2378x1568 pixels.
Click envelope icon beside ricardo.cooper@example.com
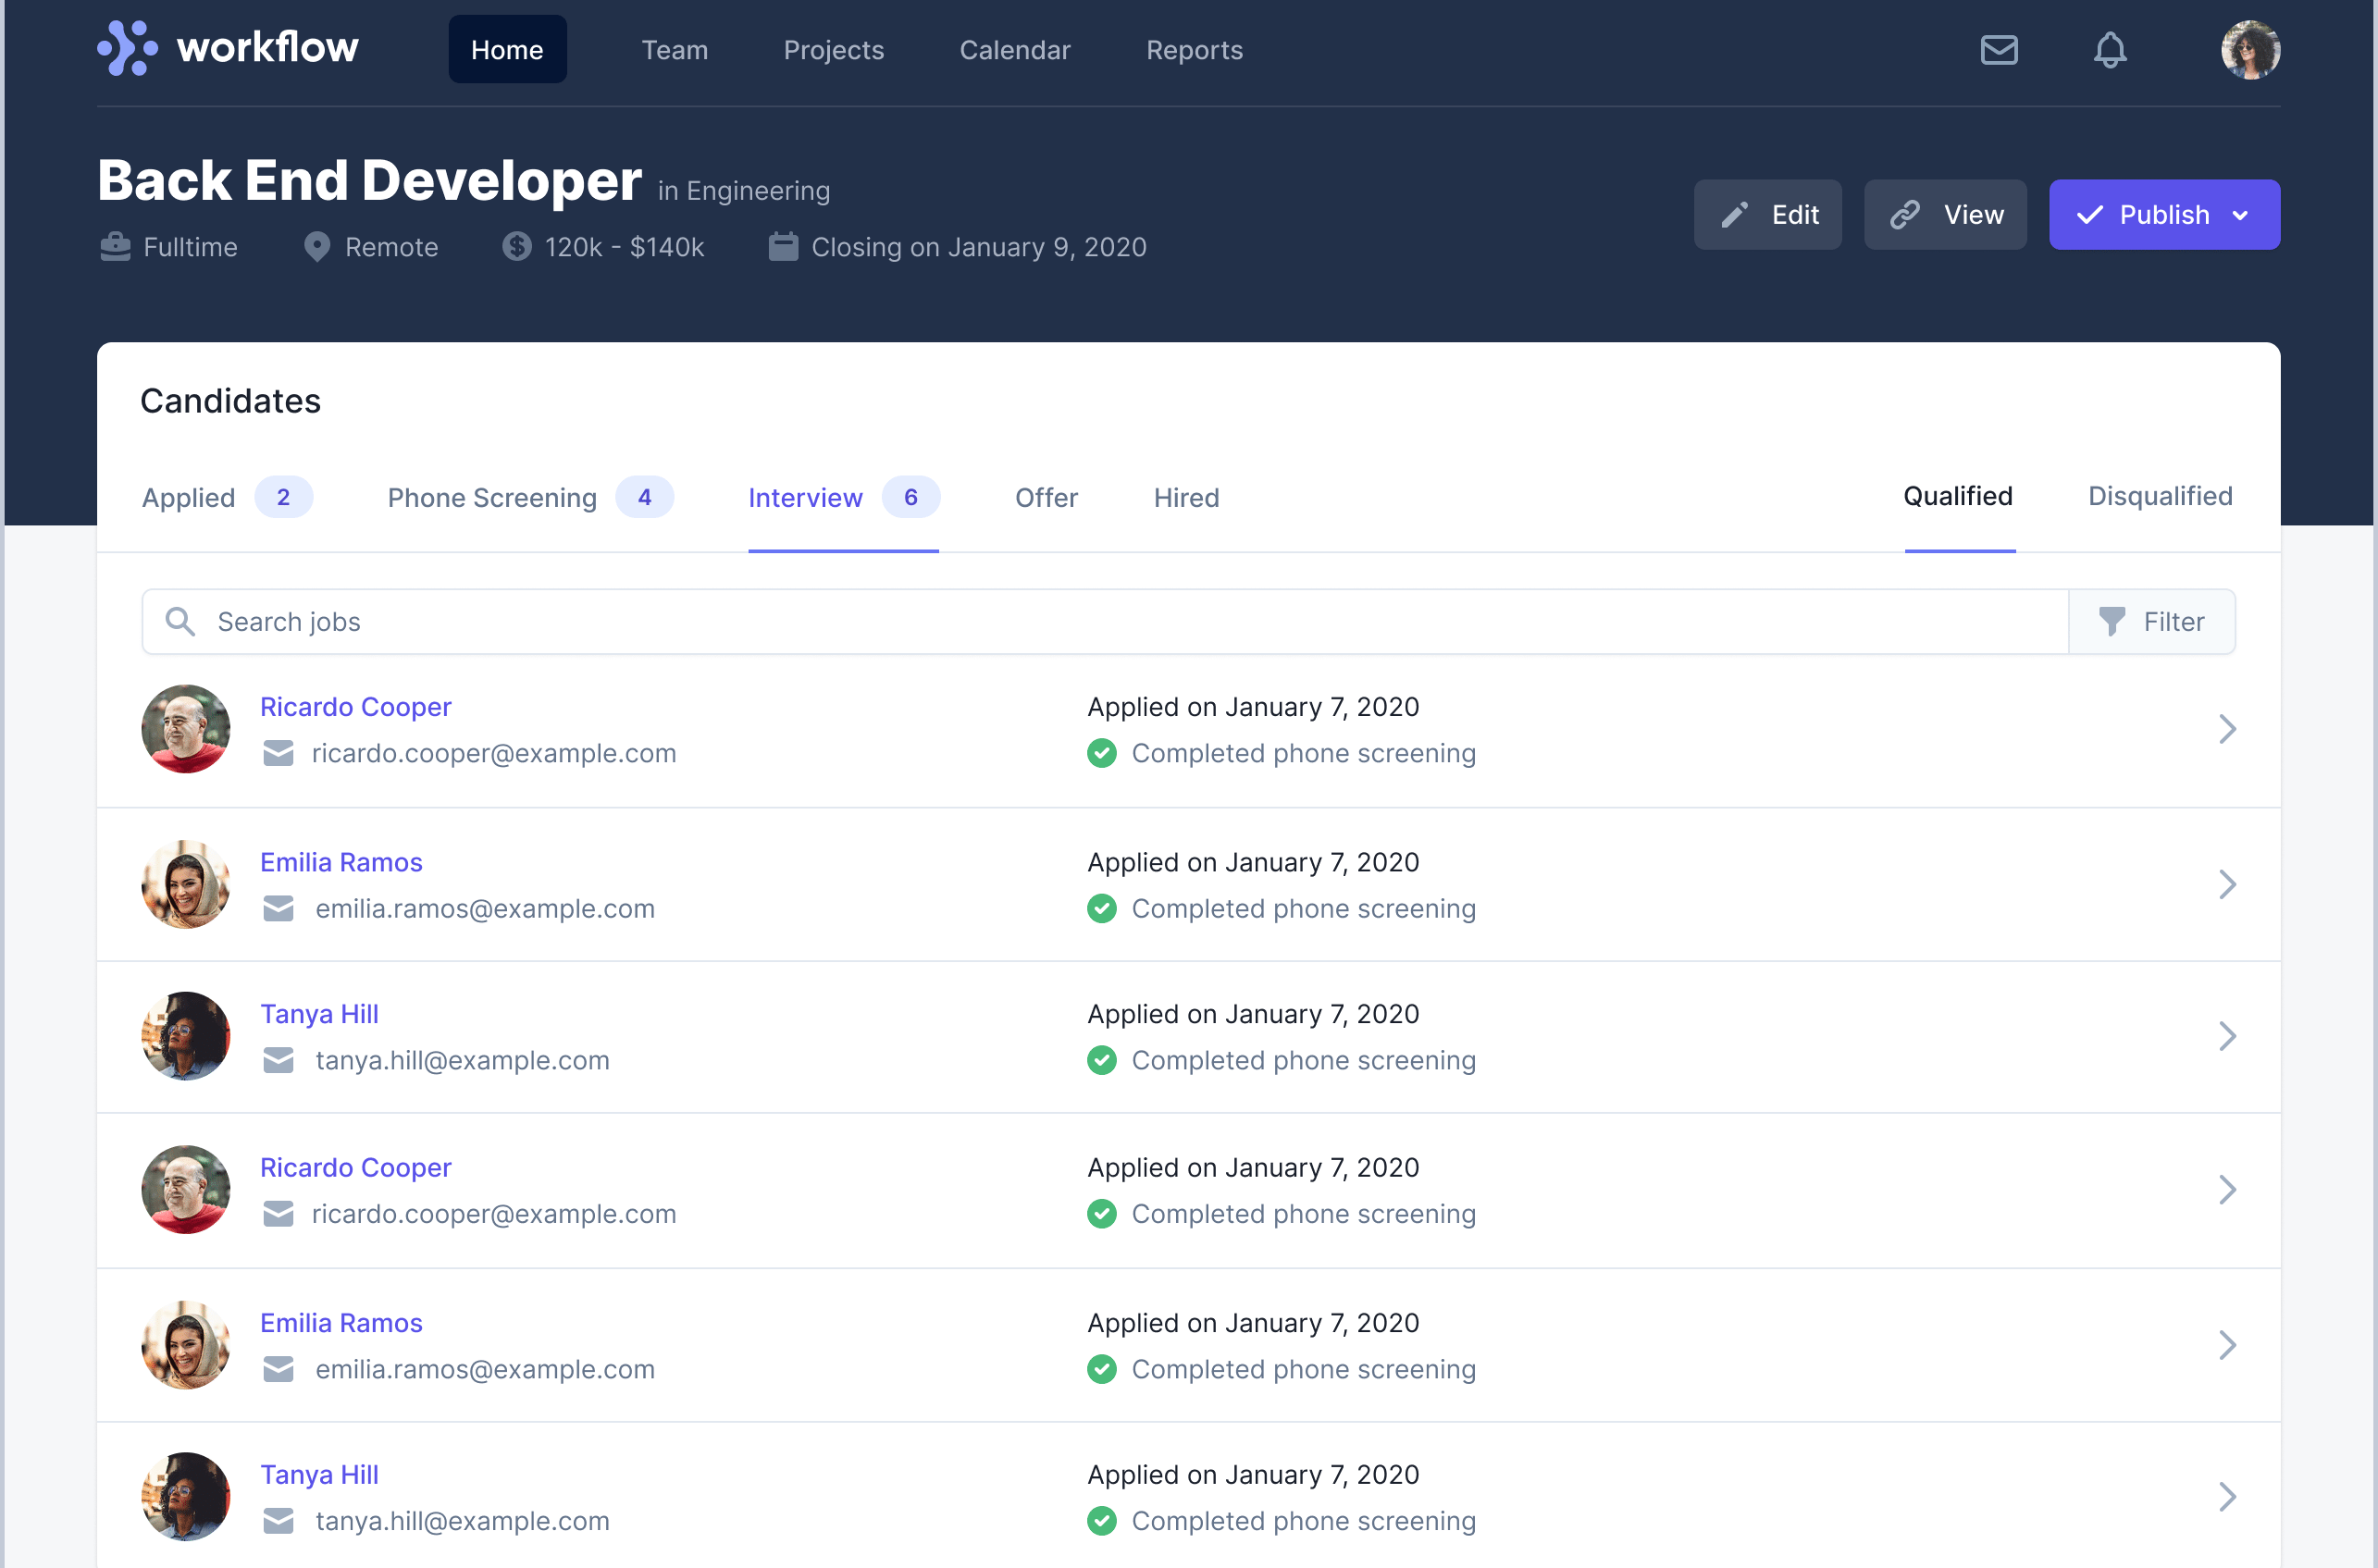278,753
